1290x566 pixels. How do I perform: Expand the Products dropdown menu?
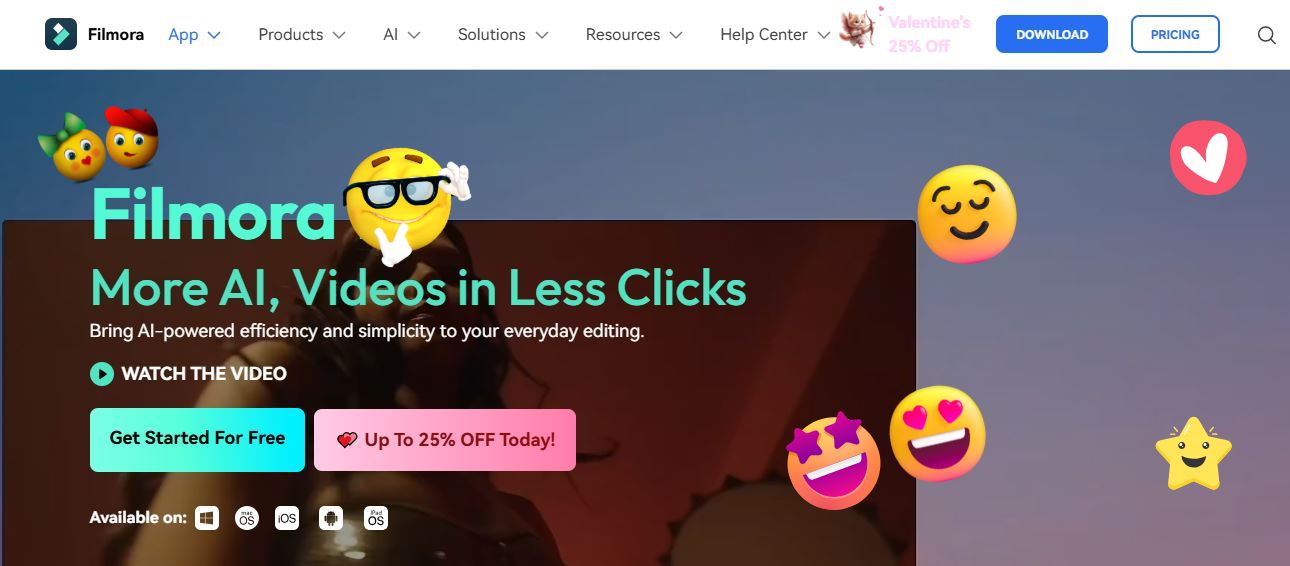pyautogui.click(x=302, y=34)
